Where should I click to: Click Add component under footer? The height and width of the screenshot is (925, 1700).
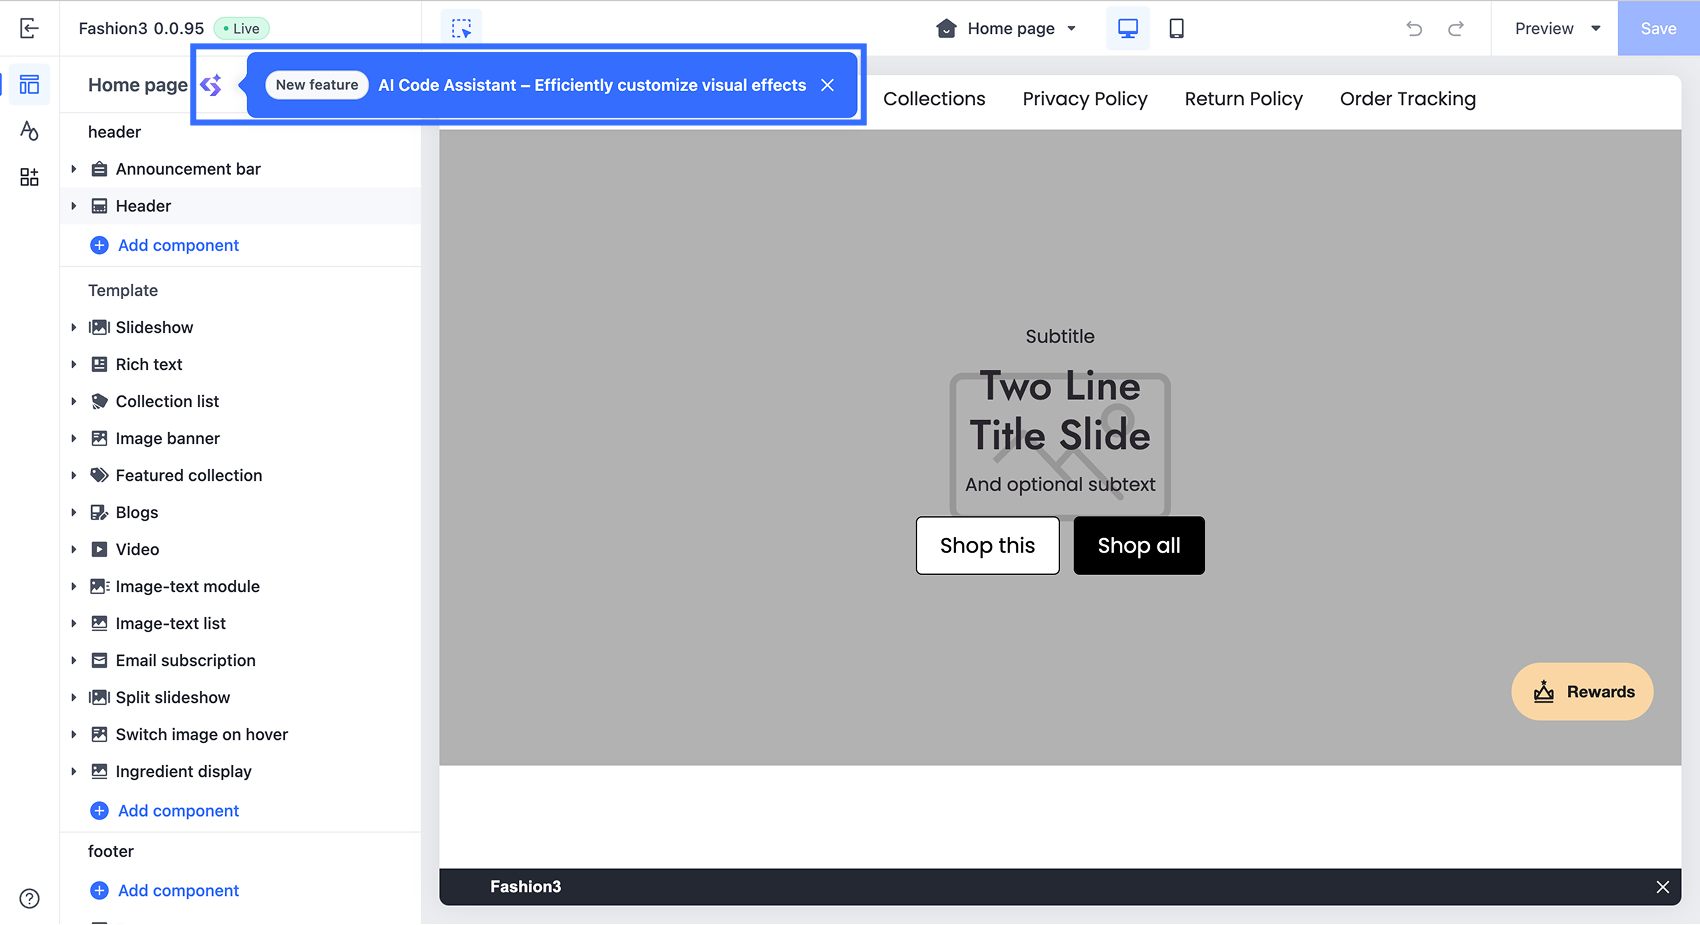pyautogui.click(x=165, y=891)
